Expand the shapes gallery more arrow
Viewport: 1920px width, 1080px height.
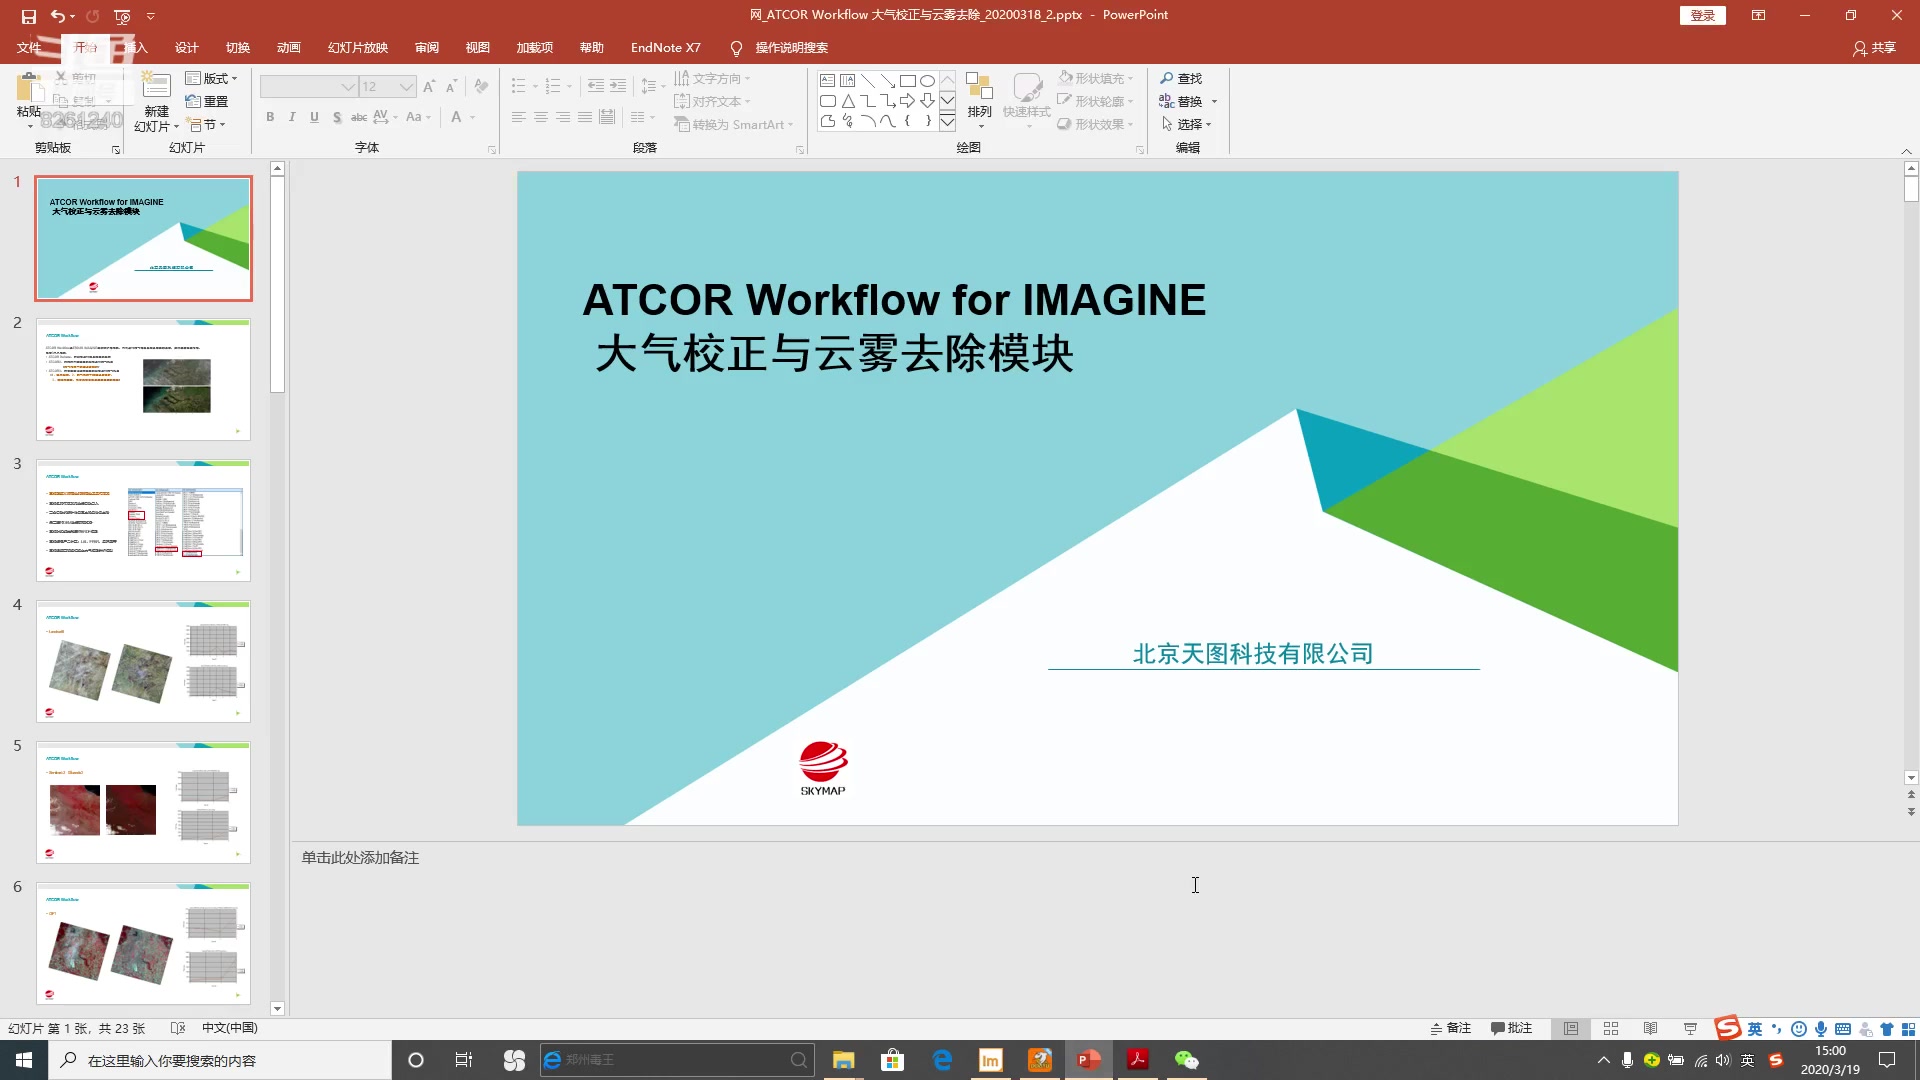[x=947, y=123]
